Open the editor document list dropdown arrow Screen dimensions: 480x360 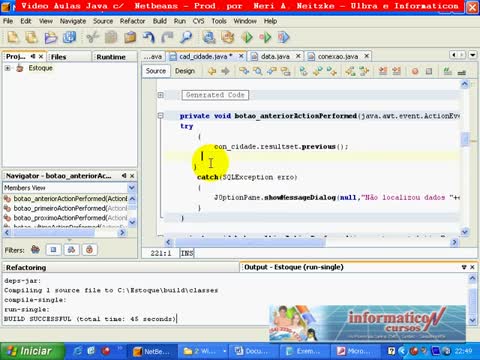(x=473, y=55)
